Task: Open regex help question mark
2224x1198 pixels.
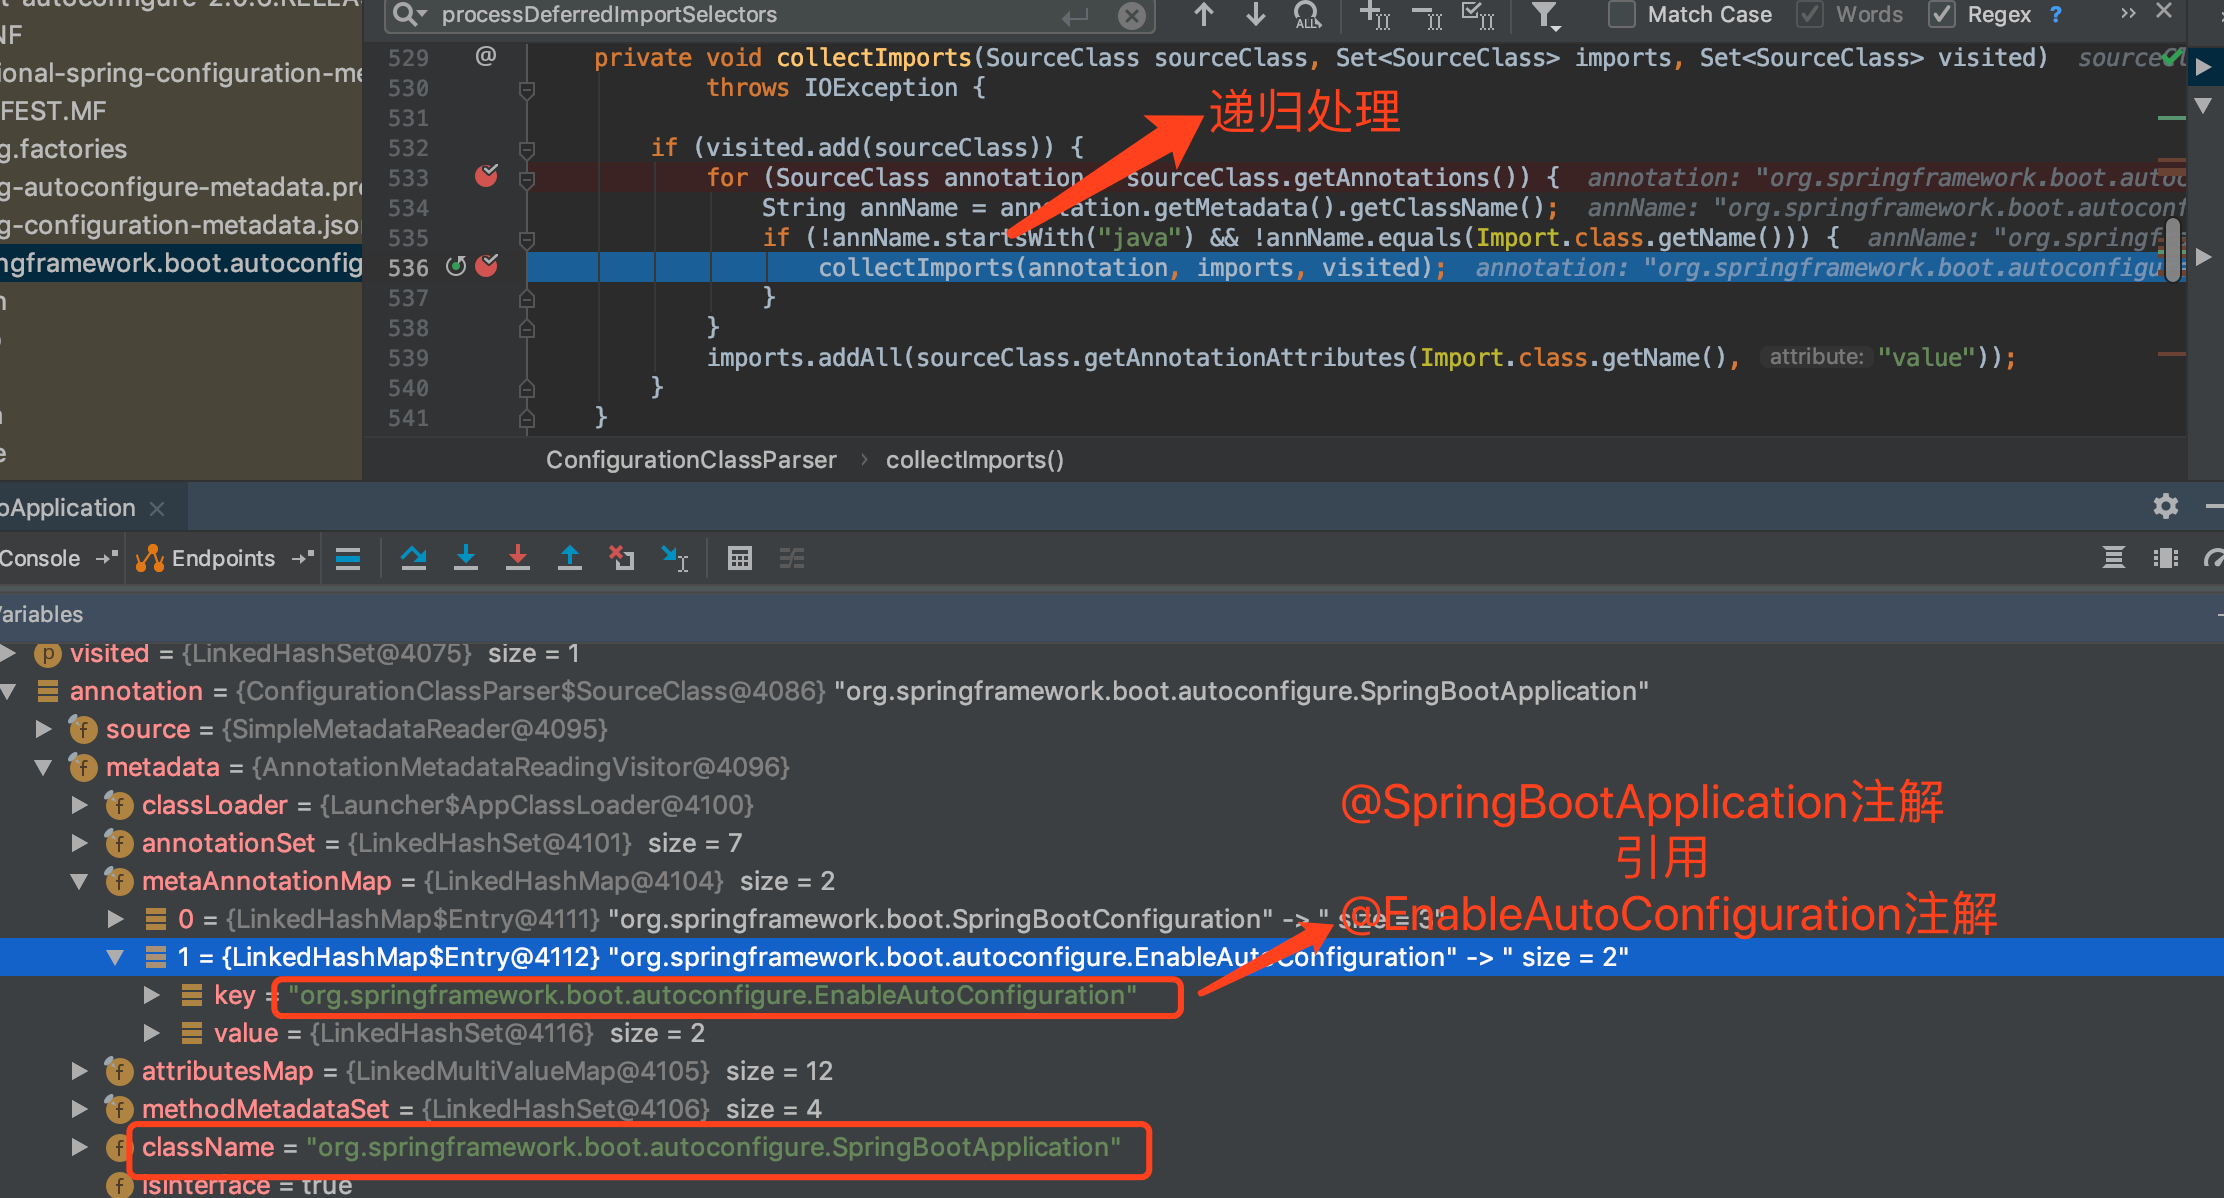Action: (x=2056, y=14)
